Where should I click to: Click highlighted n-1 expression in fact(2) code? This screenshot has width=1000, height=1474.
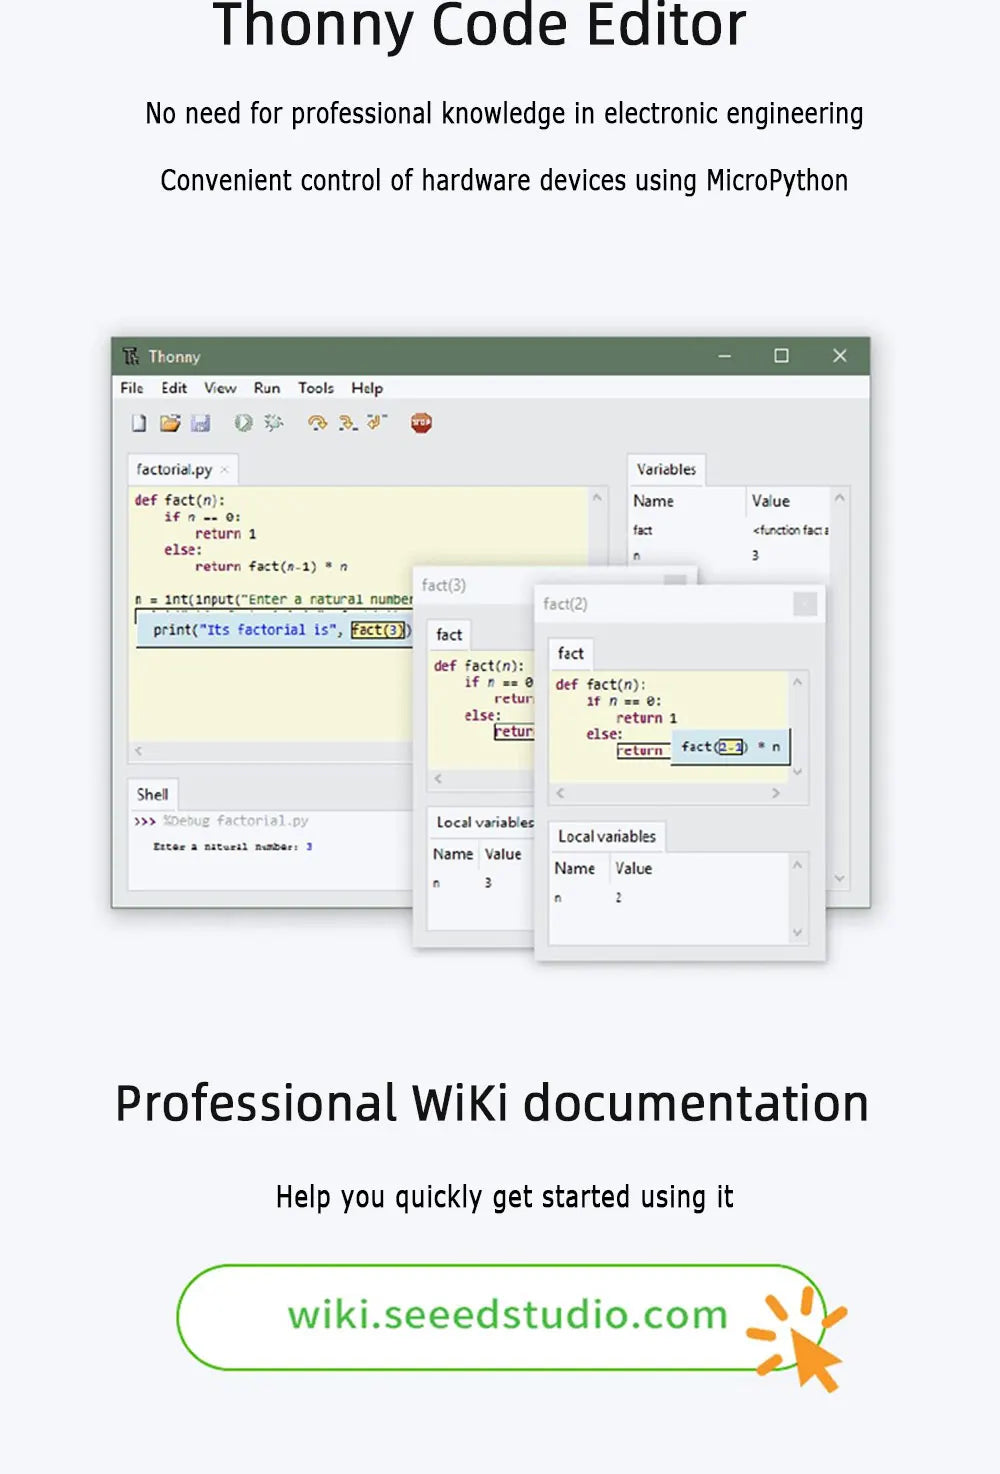[x=731, y=747]
